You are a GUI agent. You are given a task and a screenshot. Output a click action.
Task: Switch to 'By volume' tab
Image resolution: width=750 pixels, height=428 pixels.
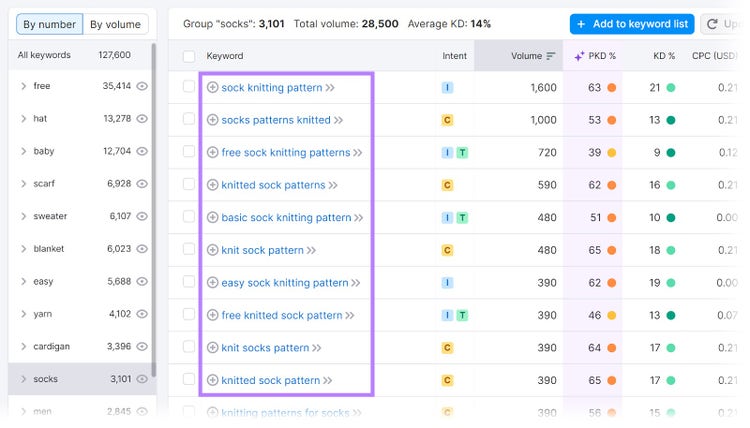(116, 24)
